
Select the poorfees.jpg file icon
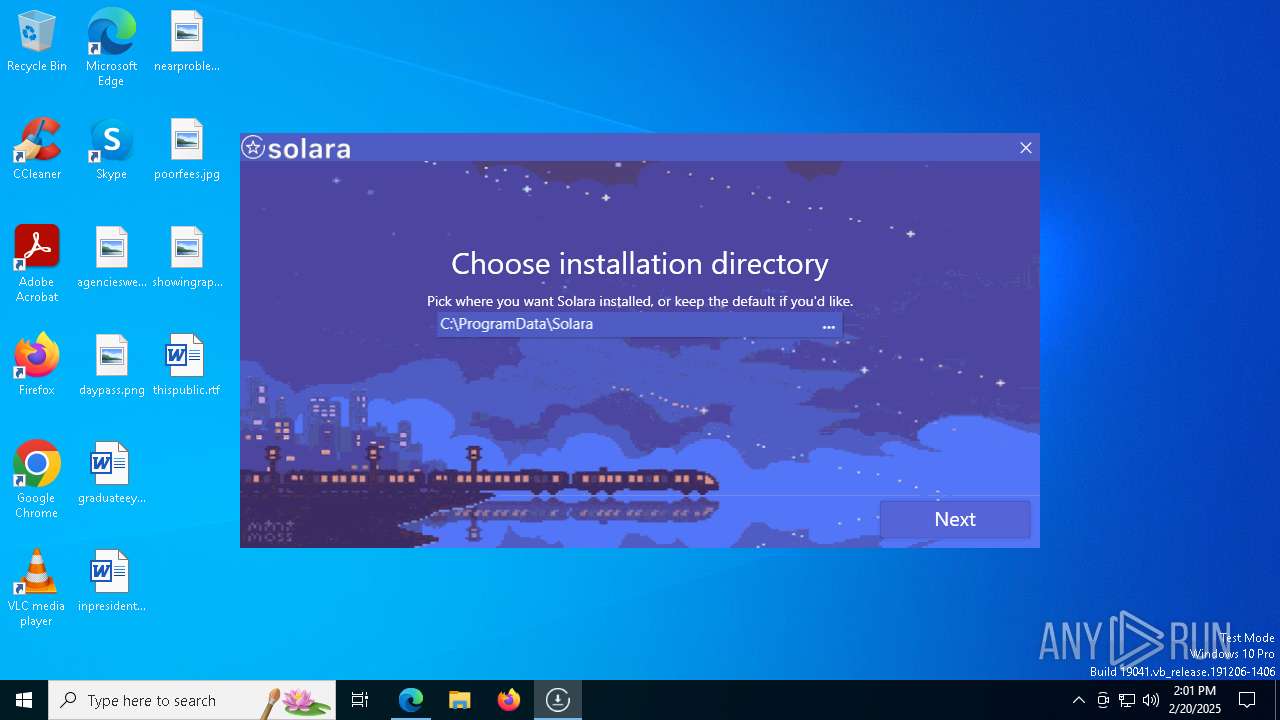(187, 150)
